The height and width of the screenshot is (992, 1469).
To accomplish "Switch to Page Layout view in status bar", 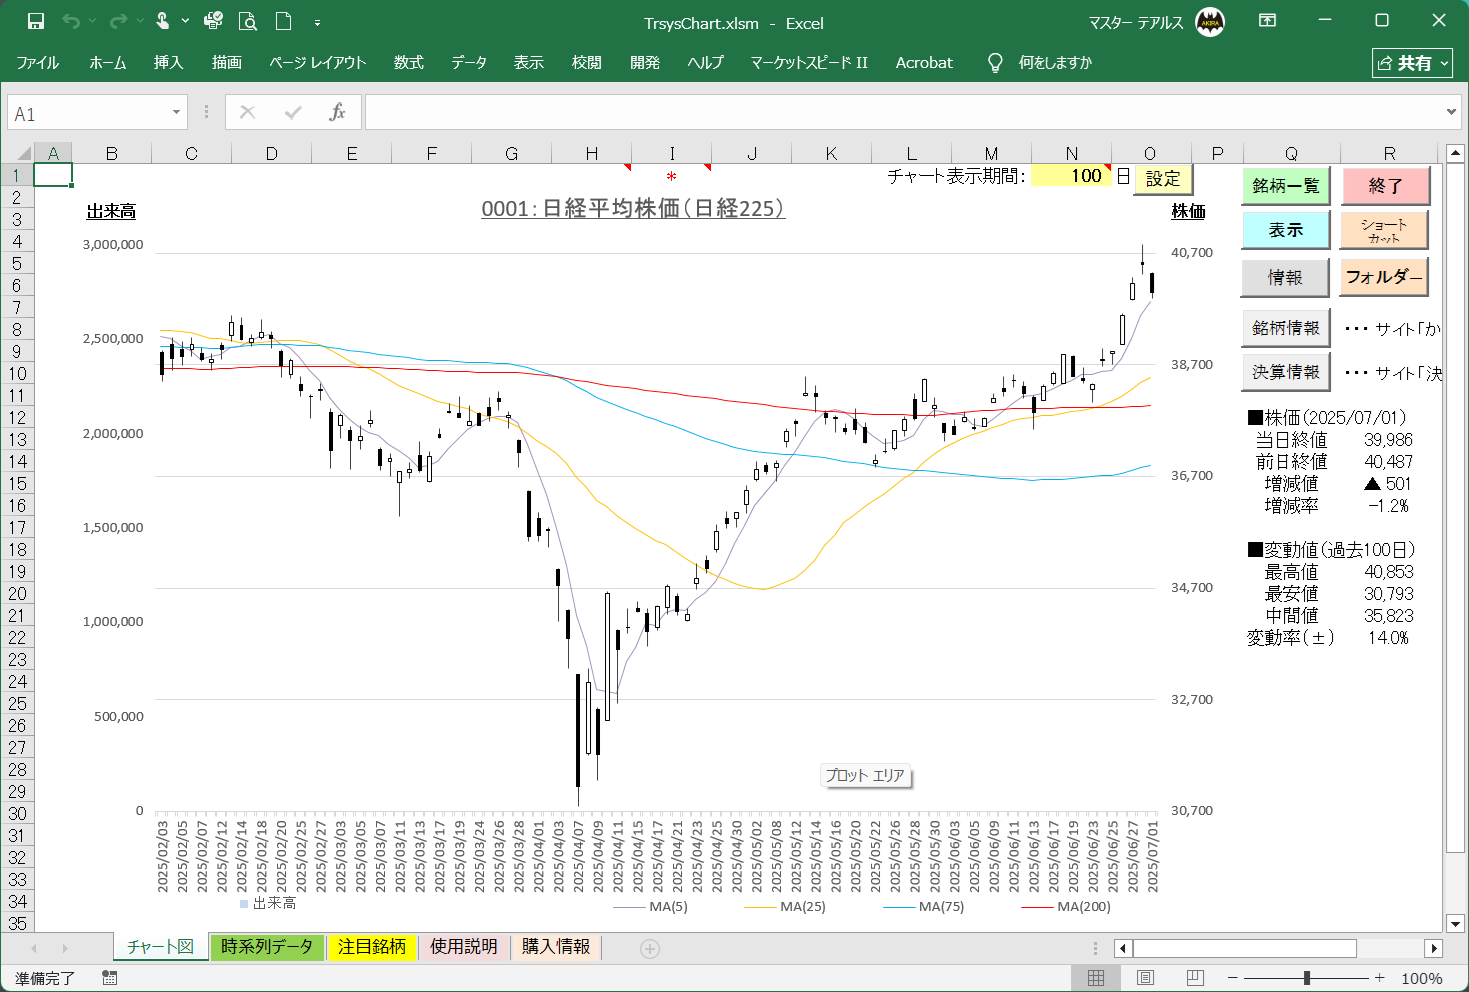I will pos(1146,978).
